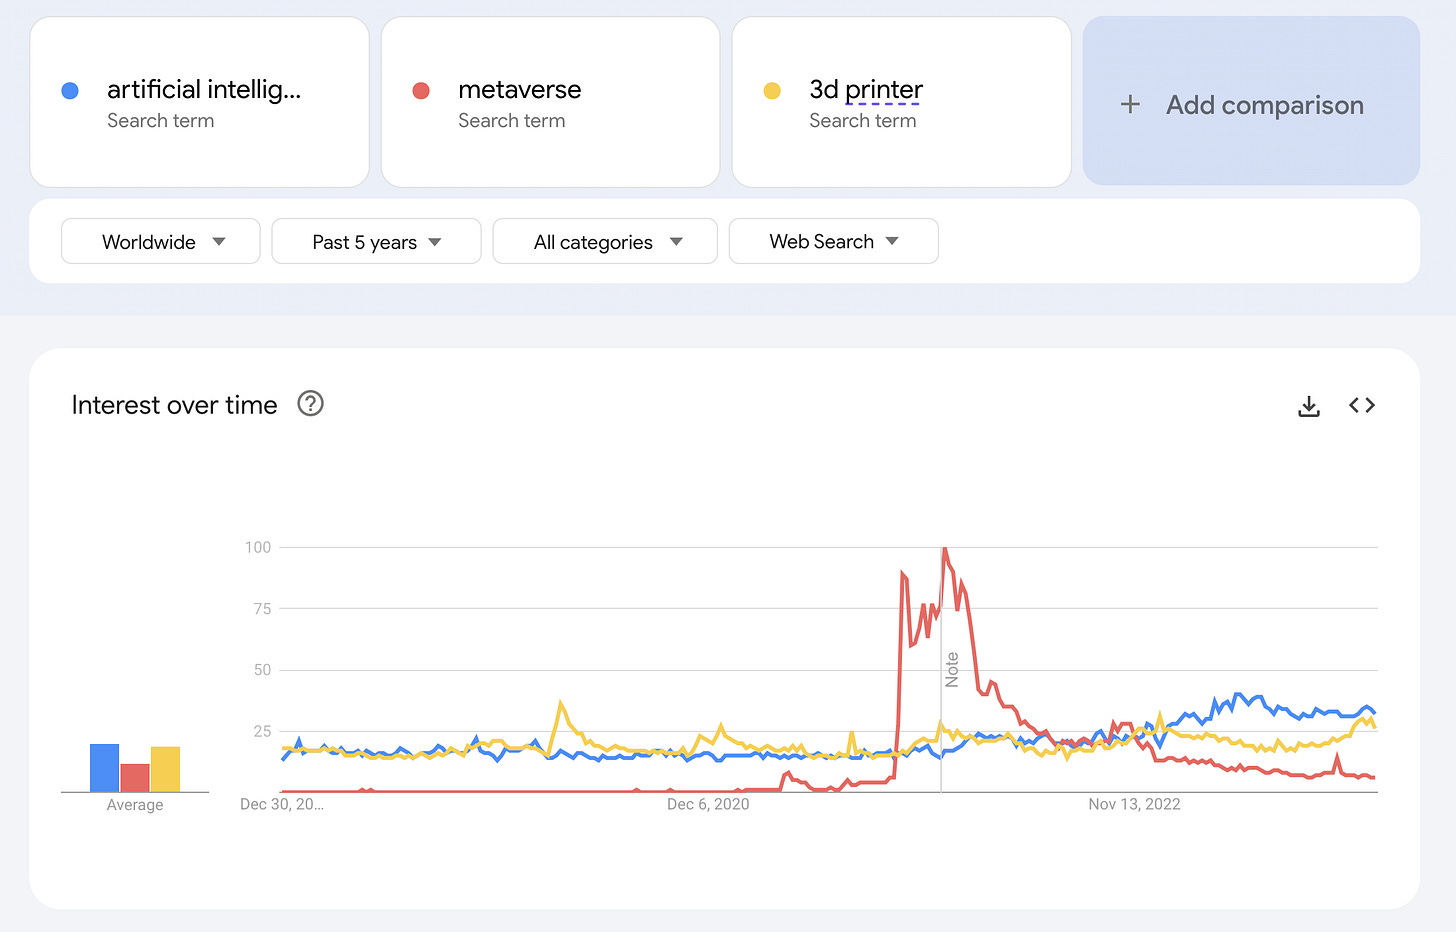Click the Dec 6, 2020 axis label
This screenshot has height=932, width=1456.
[x=708, y=804]
